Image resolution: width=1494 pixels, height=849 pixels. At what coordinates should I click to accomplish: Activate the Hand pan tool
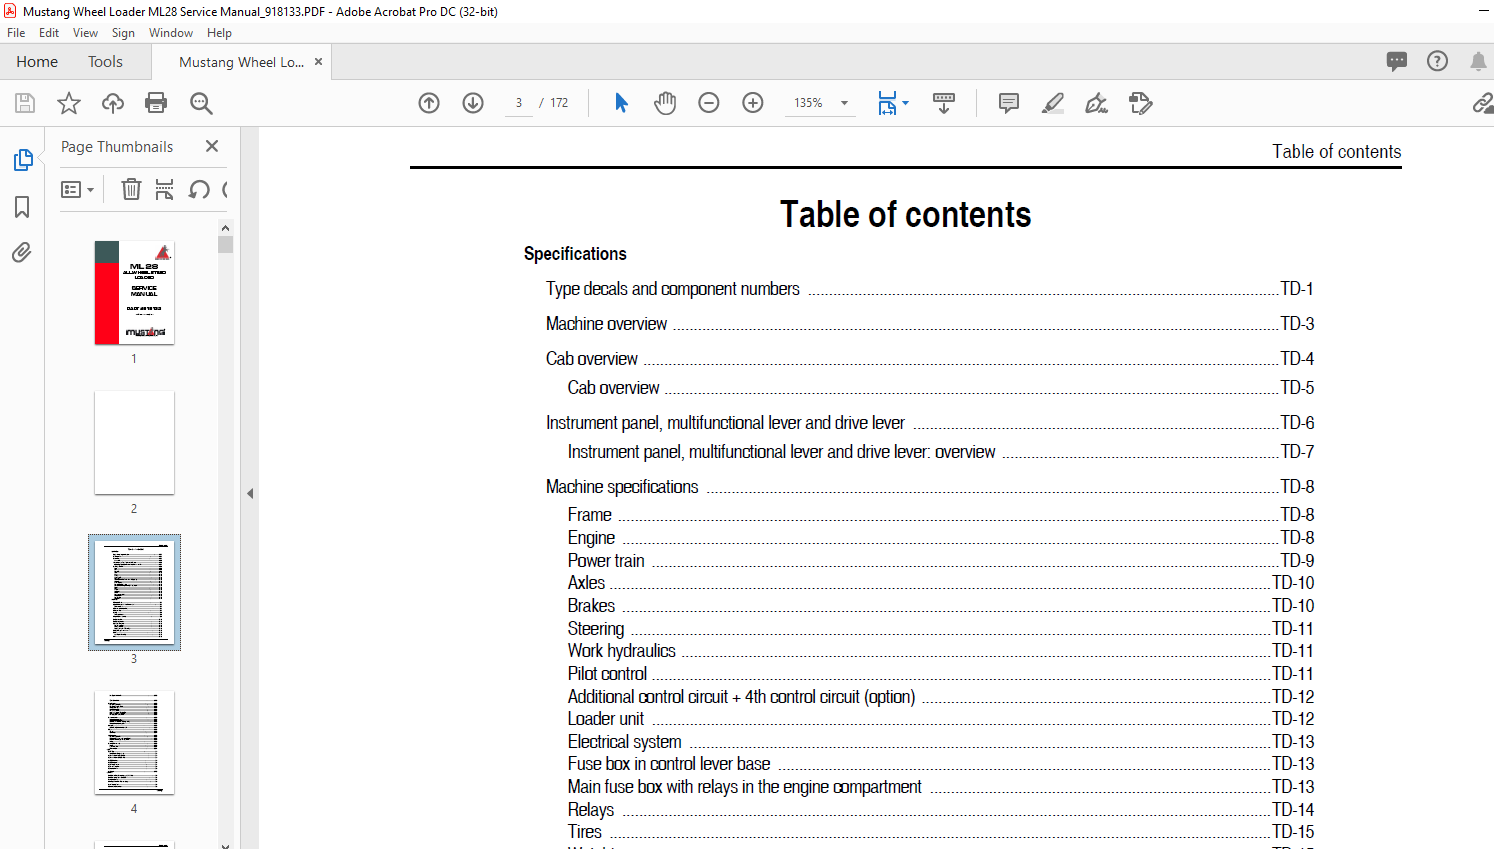[x=665, y=103]
